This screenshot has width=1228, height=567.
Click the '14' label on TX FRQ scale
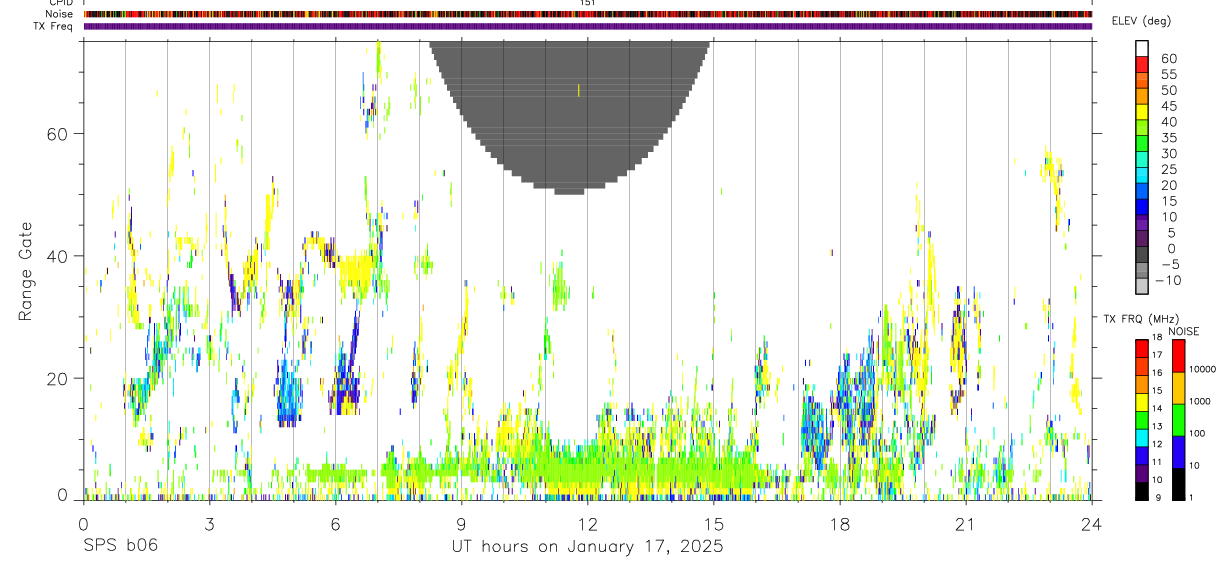coord(1157,408)
